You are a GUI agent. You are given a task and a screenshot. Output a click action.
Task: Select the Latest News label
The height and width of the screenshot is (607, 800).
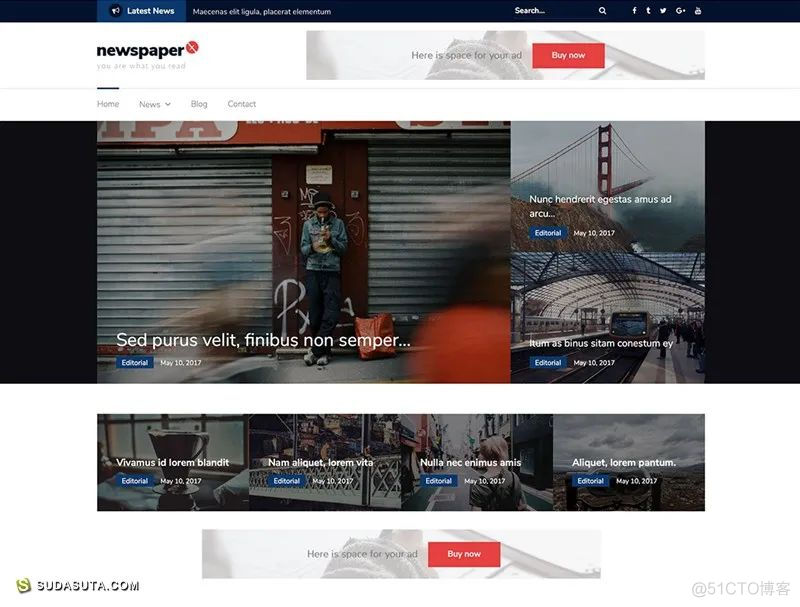click(x=151, y=11)
